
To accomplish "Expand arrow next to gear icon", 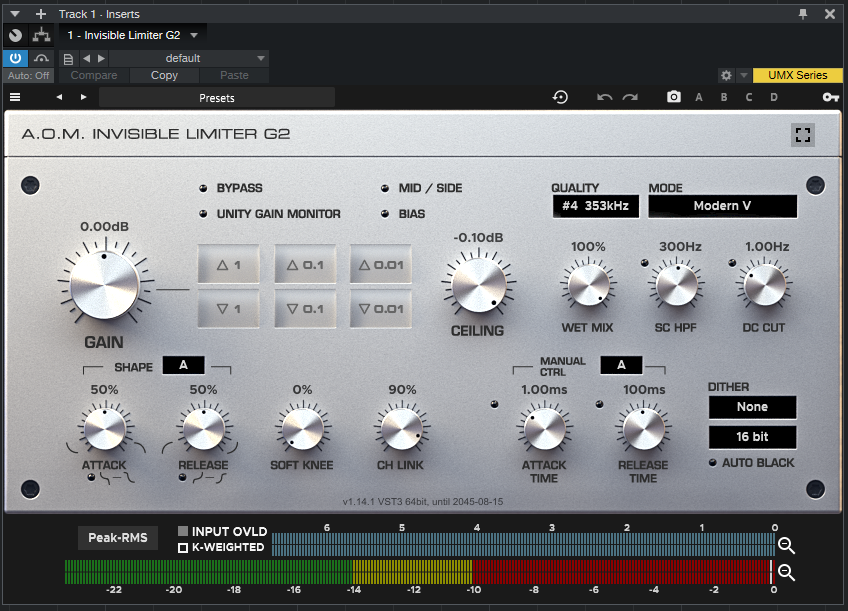I will click(x=744, y=75).
